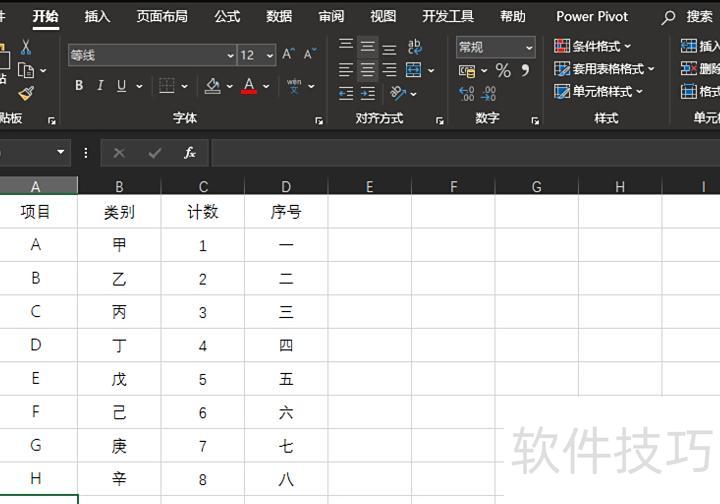This screenshot has height=504, width=720.
Task: Open the 公式 ribbon tab
Action: point(227,16)
